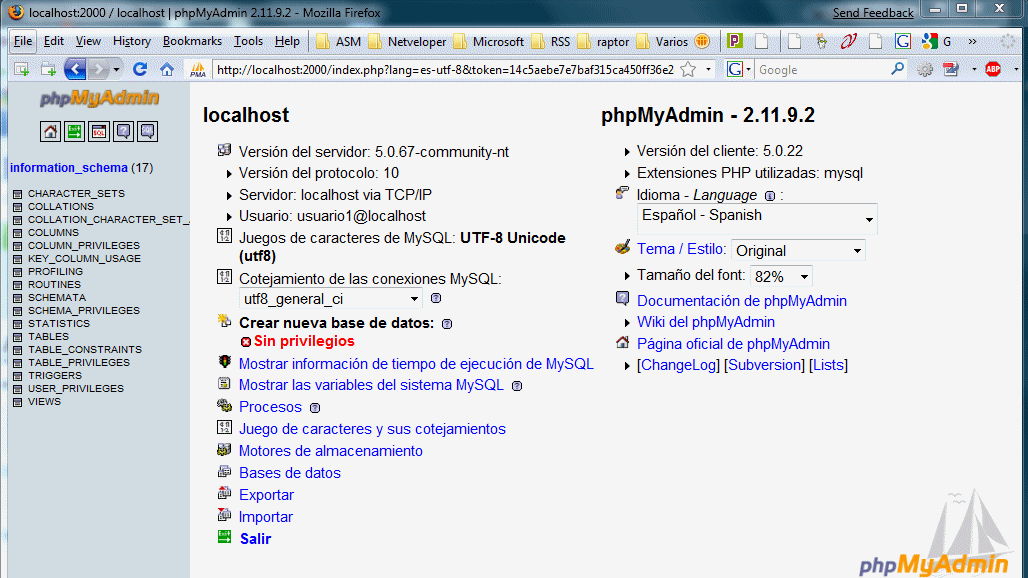Click the PMA site icon in address bar
Image resolution: width=1028 pixels, height=578 pixels.
point(197,69)
